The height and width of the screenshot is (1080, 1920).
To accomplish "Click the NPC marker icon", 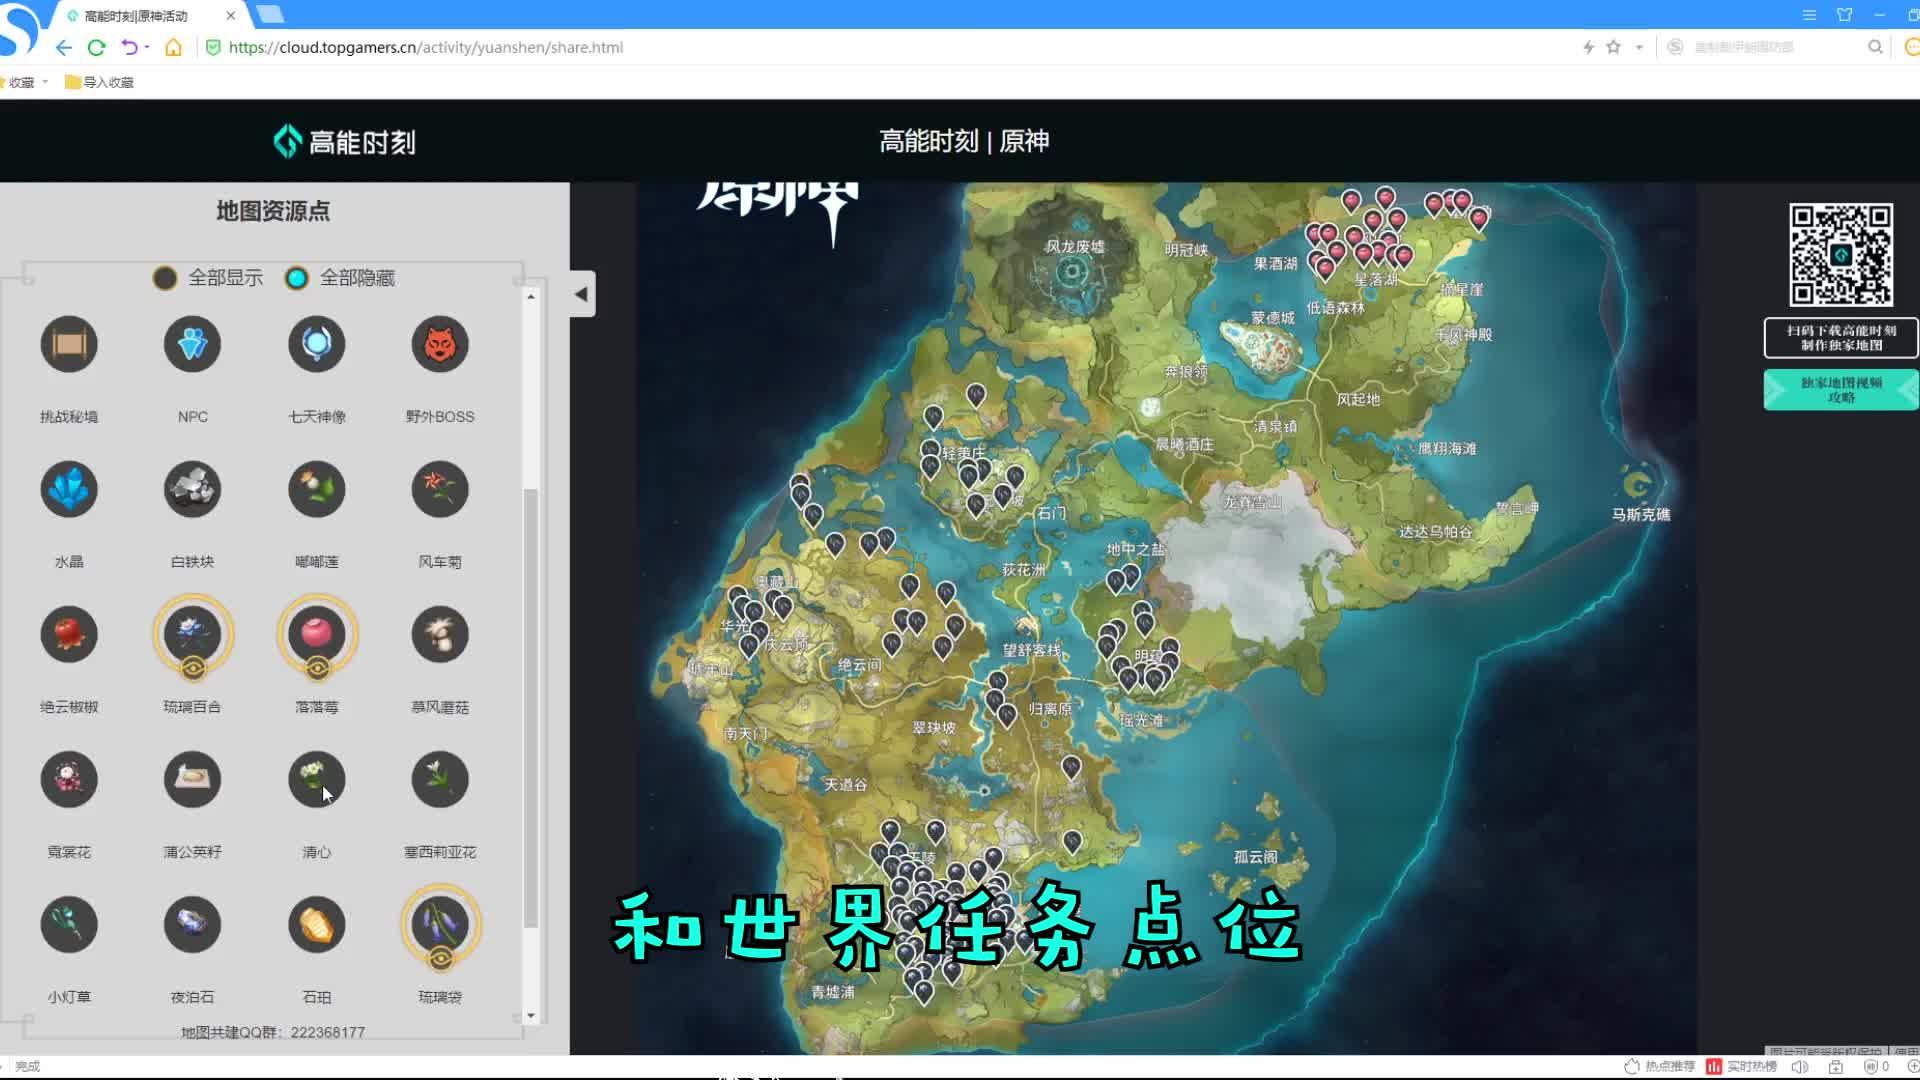I will 191,344.
